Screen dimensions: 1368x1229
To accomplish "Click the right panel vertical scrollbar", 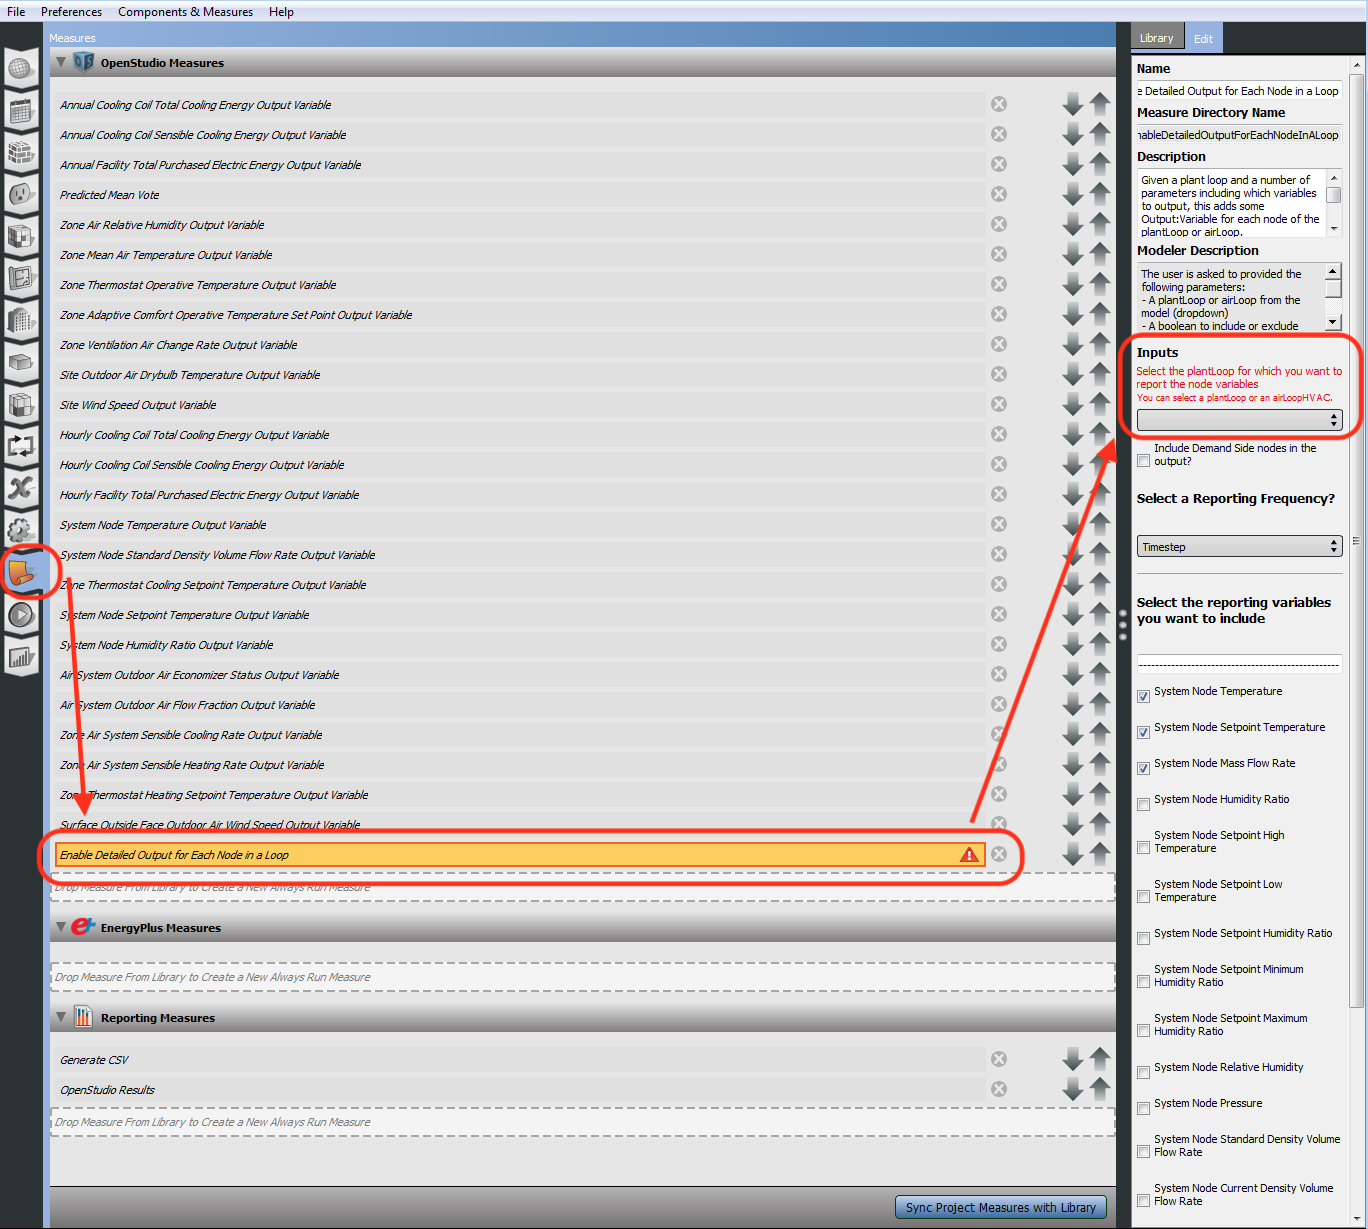I will [x=1356, y=540].
